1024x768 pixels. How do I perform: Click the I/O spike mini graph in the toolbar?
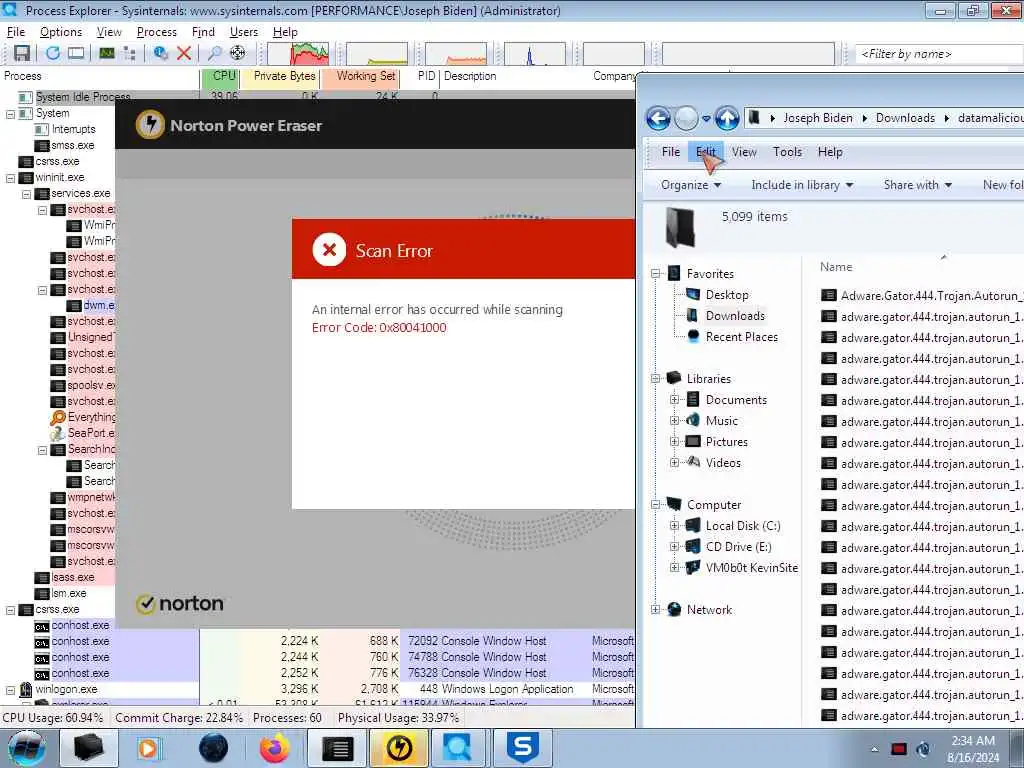(x=535, y=54)
